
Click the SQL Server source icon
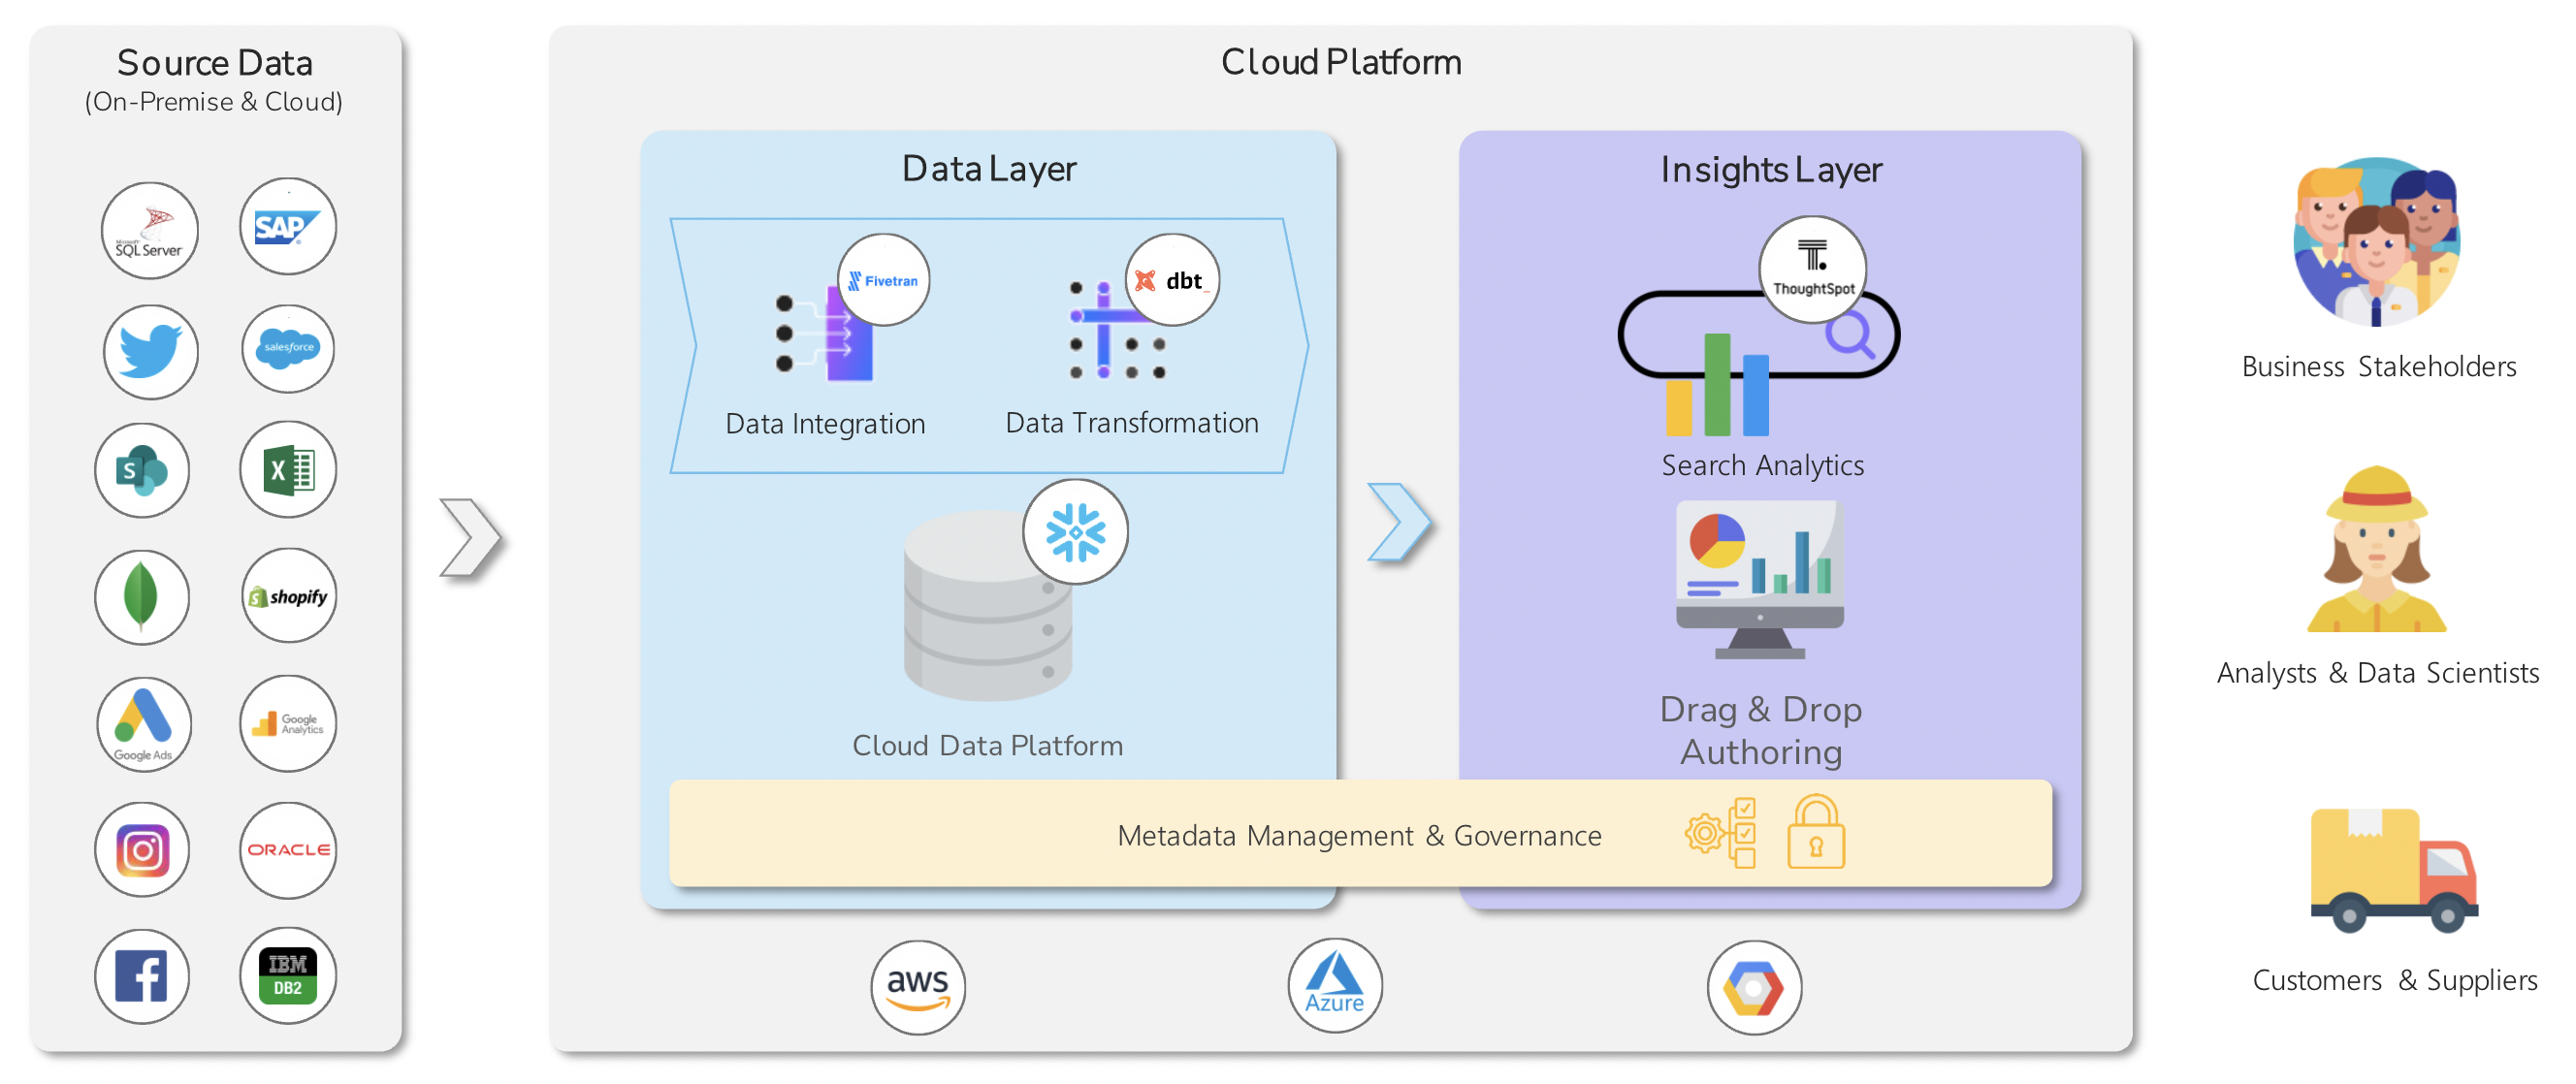click(149, 230)
